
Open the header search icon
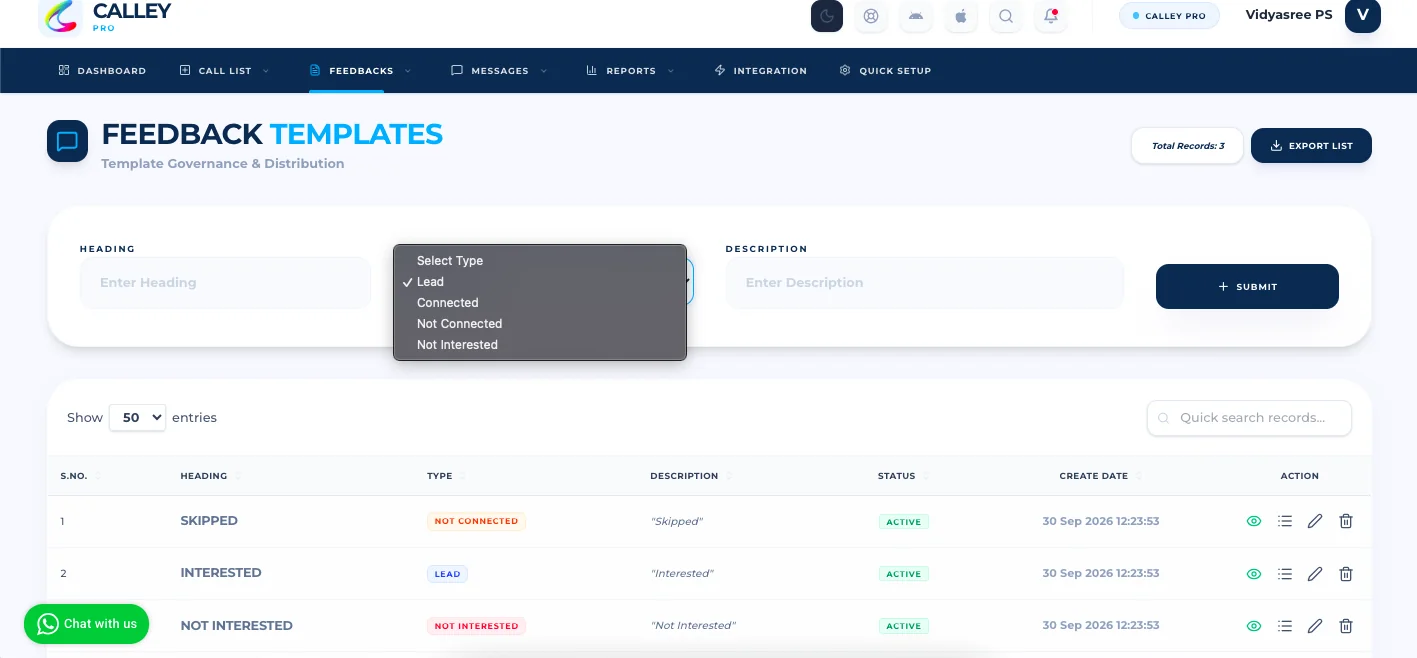[1006, 16]
